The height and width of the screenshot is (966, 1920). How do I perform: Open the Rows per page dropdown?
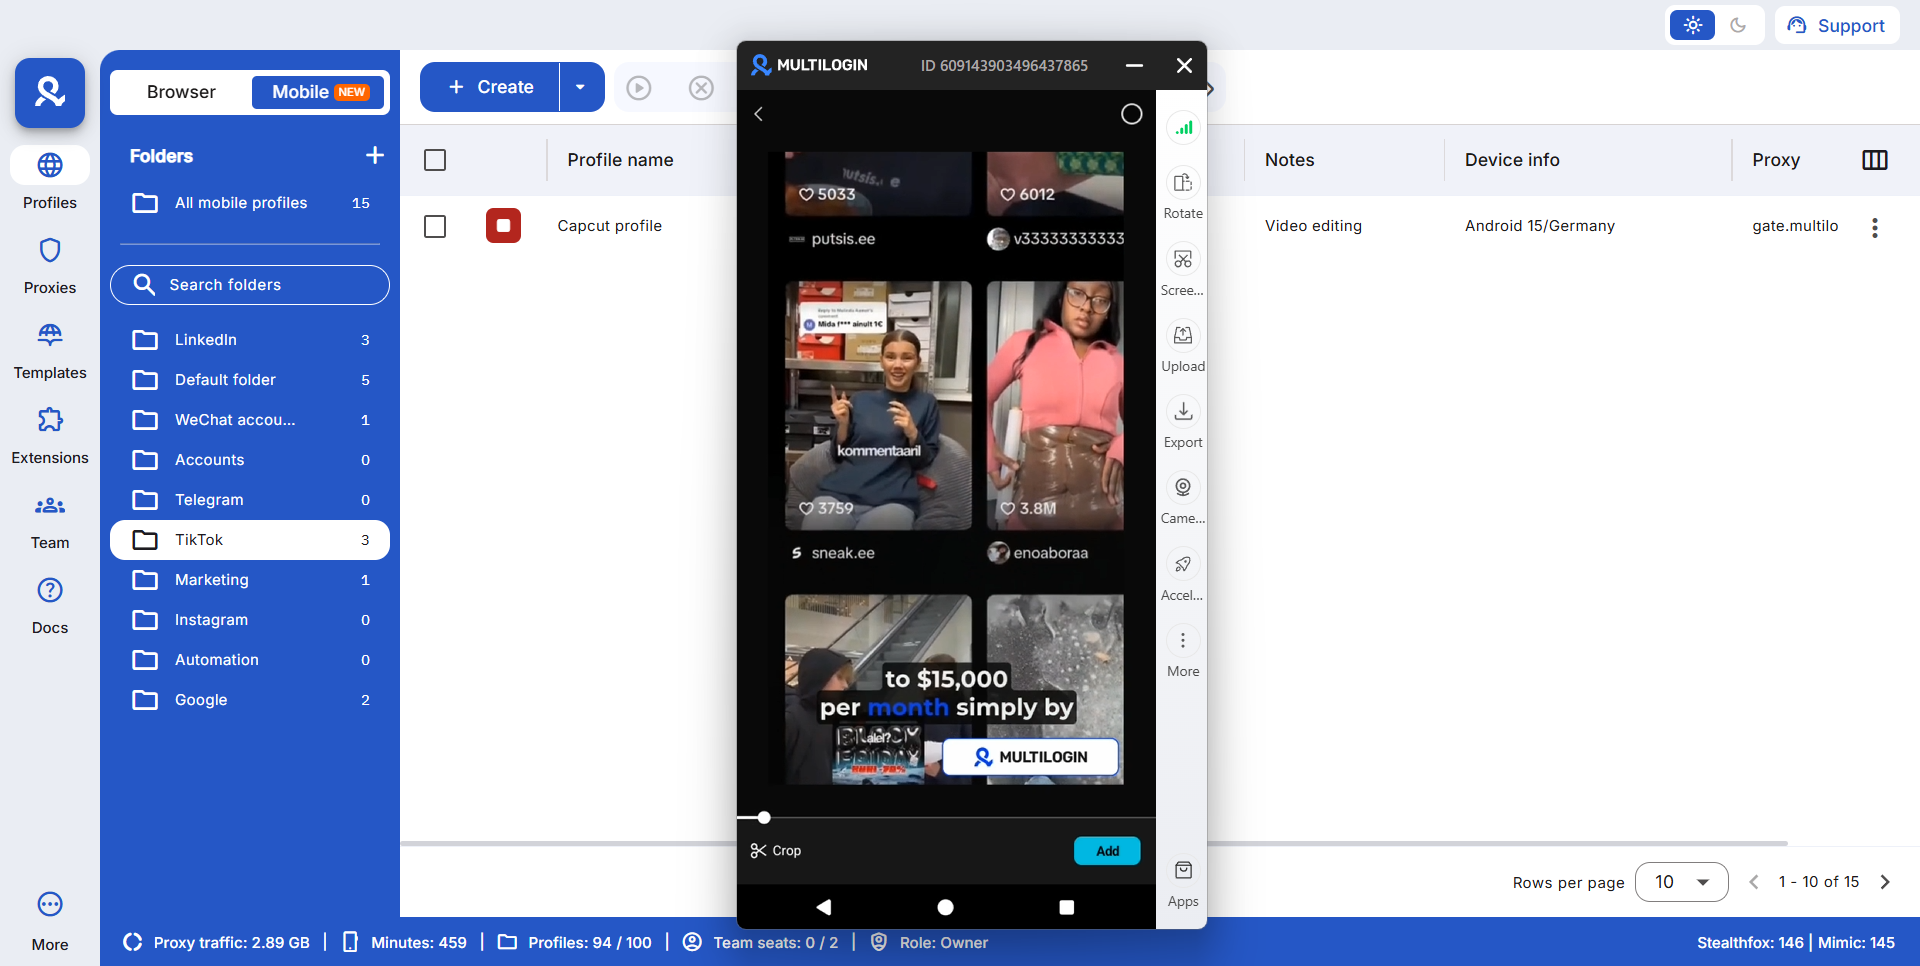tap(1681, 882)
